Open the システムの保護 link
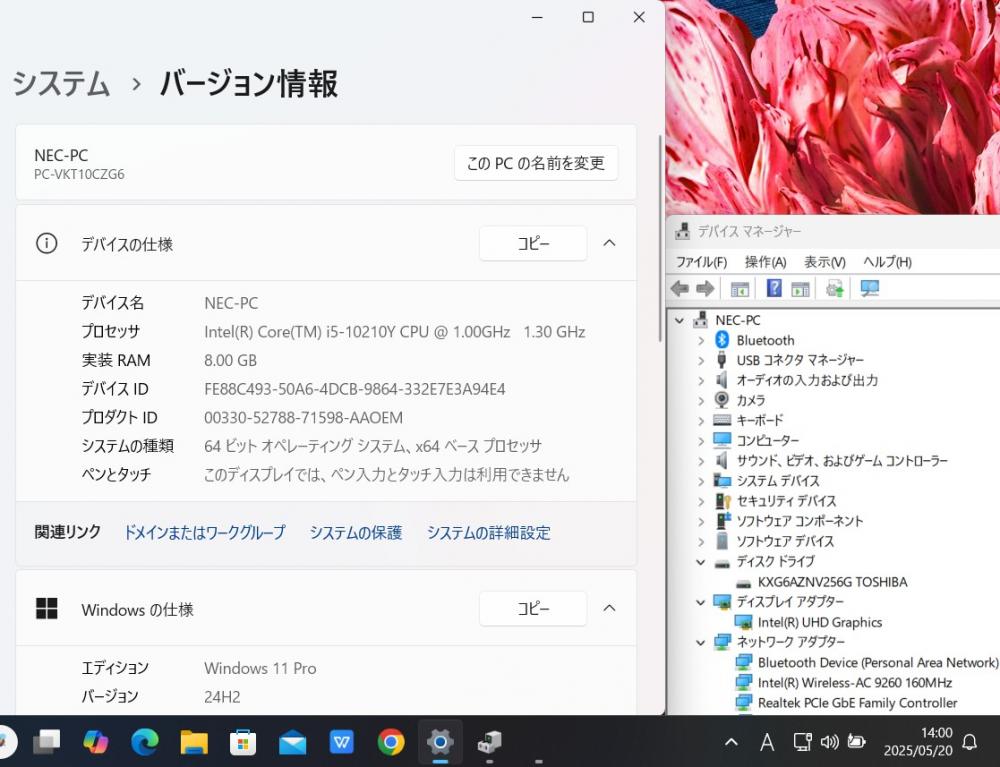The width and height of the screenshot is (1000, 767). tap(356, 532)
